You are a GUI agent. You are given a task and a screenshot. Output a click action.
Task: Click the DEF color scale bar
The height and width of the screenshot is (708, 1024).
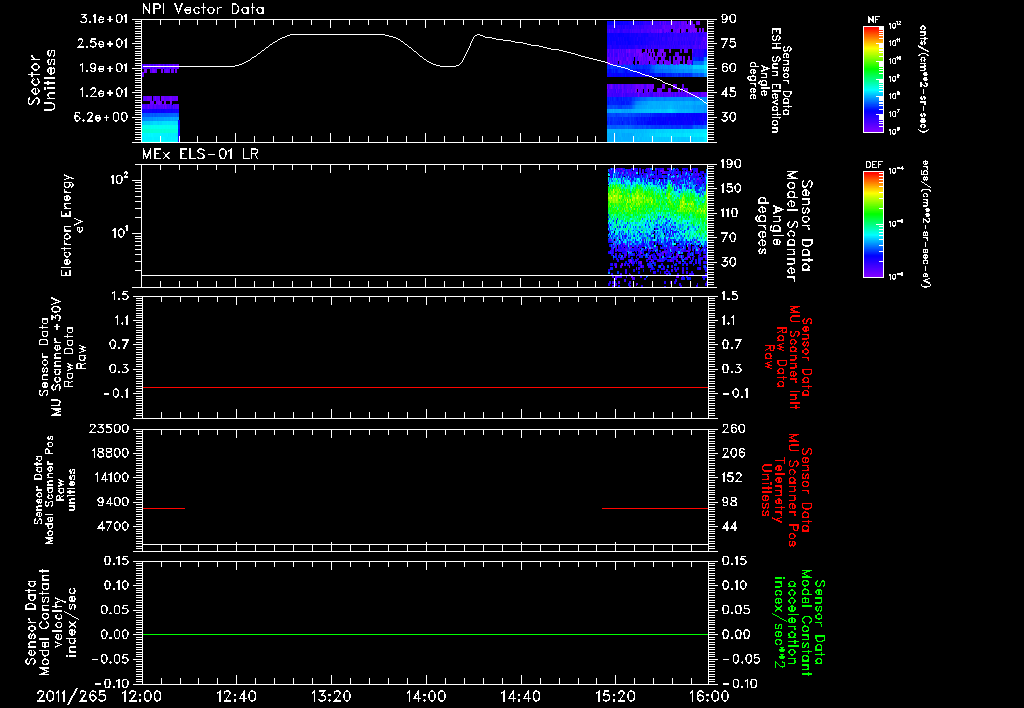point(873,224)
